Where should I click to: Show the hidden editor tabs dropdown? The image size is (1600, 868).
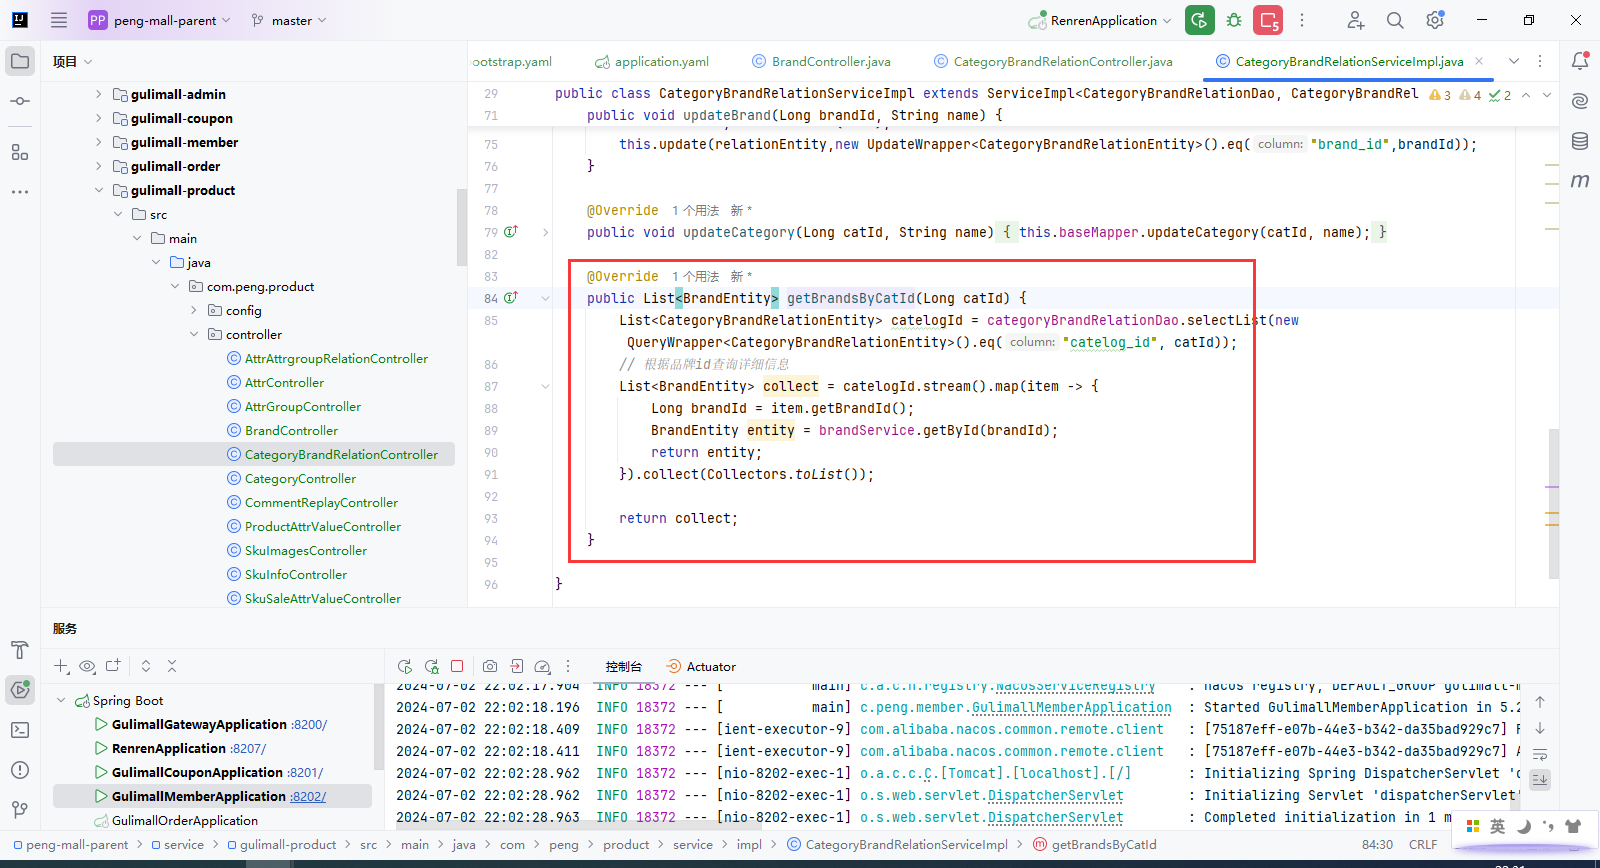1514,61
